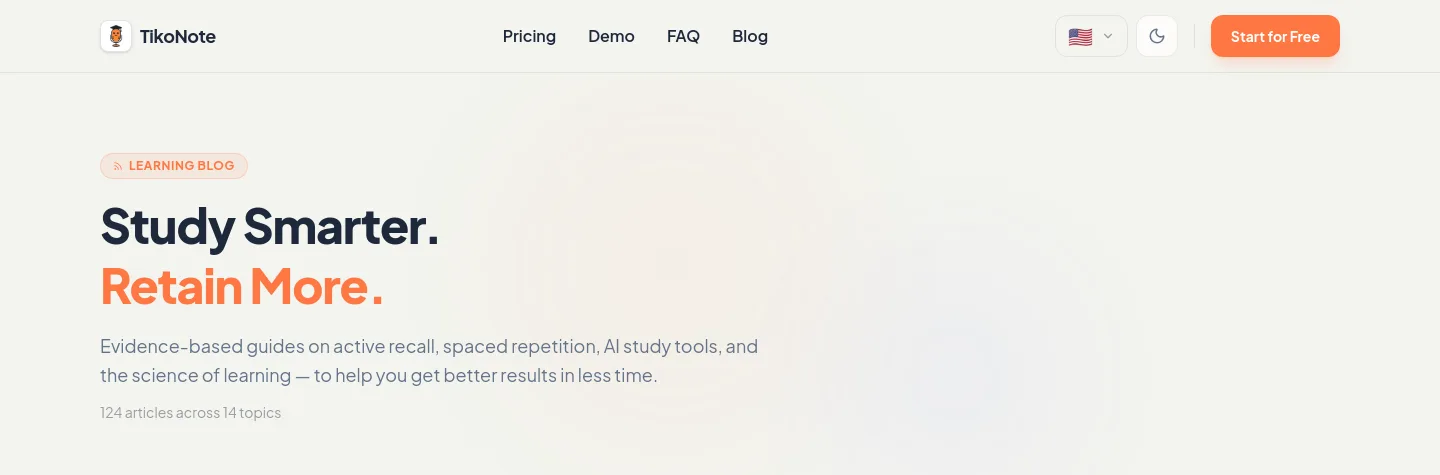Click the "124 articles across 14 topics" text

coord(190,412)
